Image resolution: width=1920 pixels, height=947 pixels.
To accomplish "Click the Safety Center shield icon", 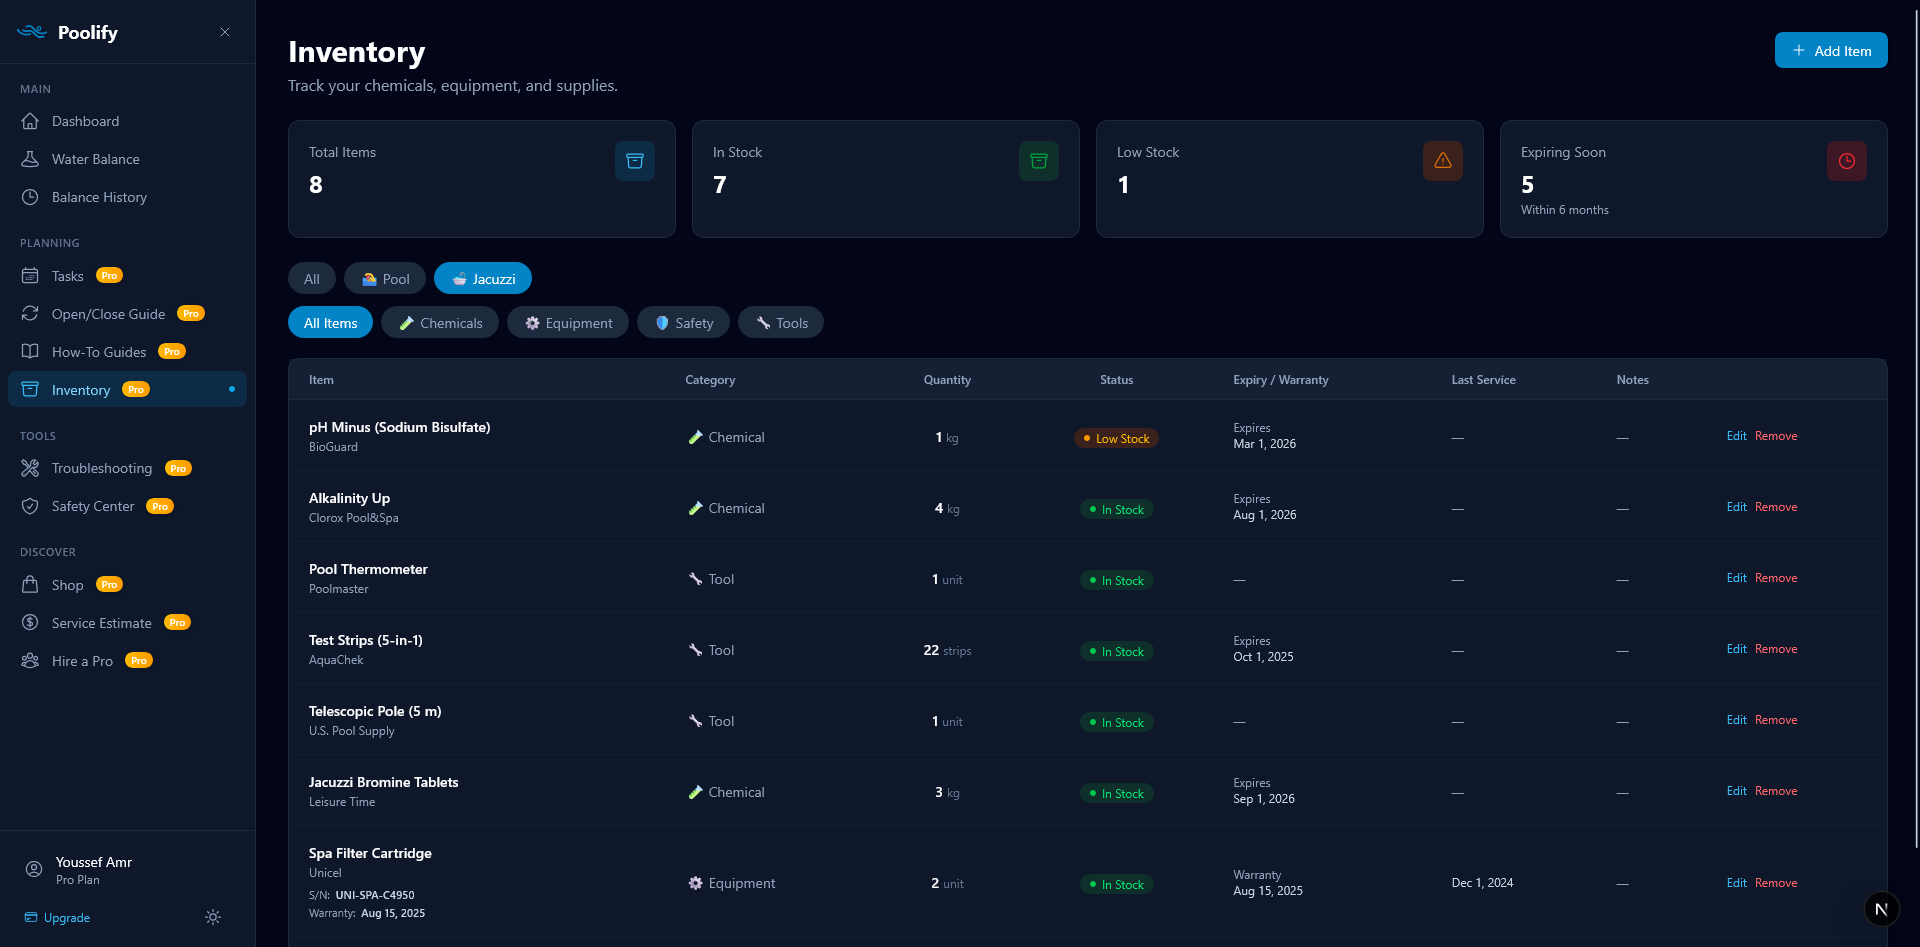I will click(30, 506).
